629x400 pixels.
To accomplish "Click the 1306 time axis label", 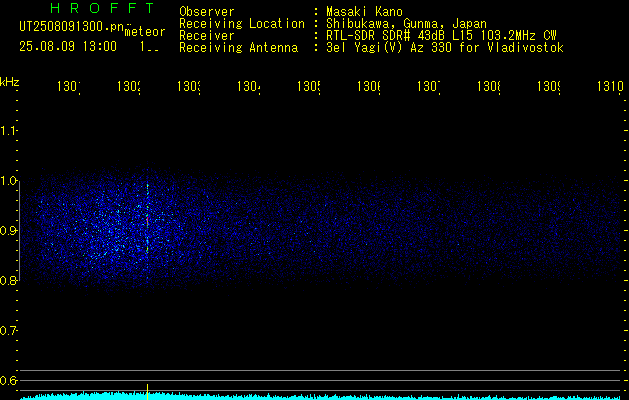I will point(369,86).
